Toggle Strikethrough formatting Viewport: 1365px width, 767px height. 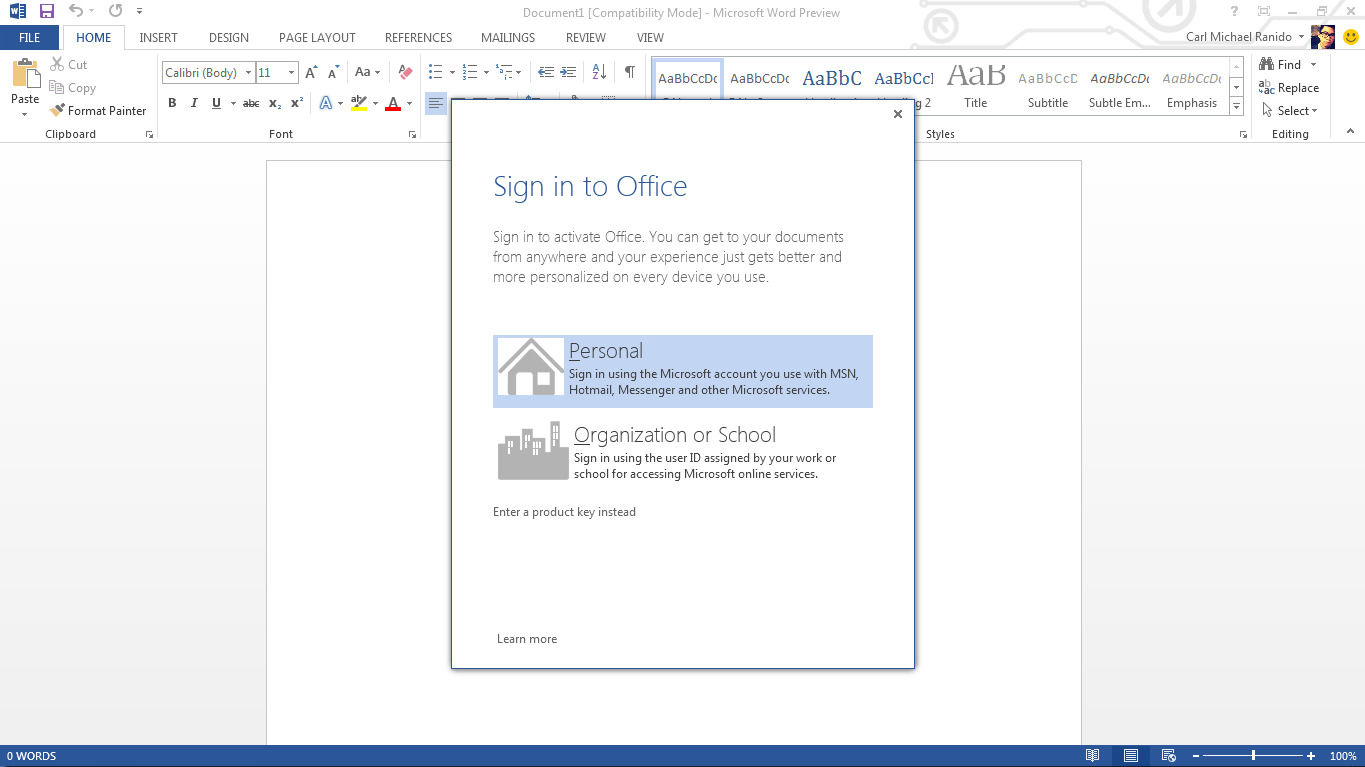click(251, 103)
